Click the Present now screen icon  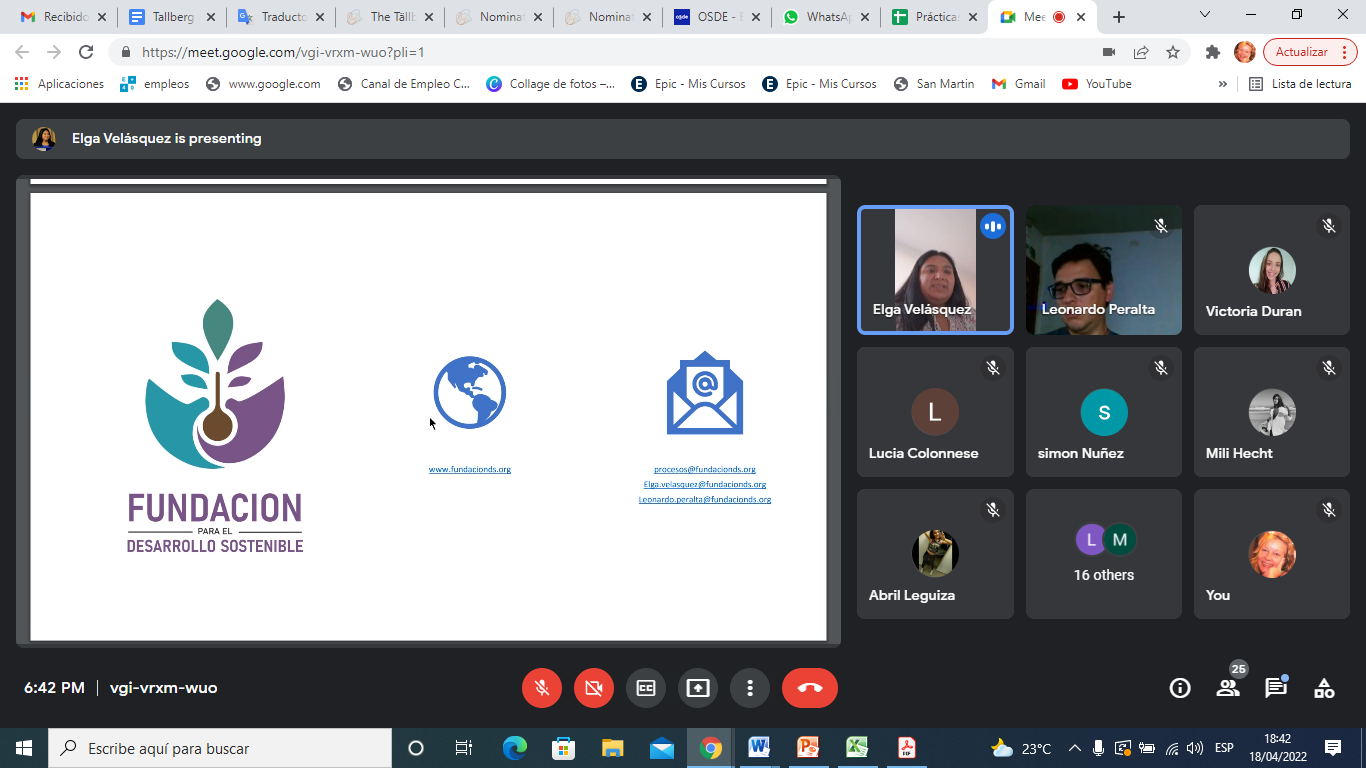tap(698, 688)
